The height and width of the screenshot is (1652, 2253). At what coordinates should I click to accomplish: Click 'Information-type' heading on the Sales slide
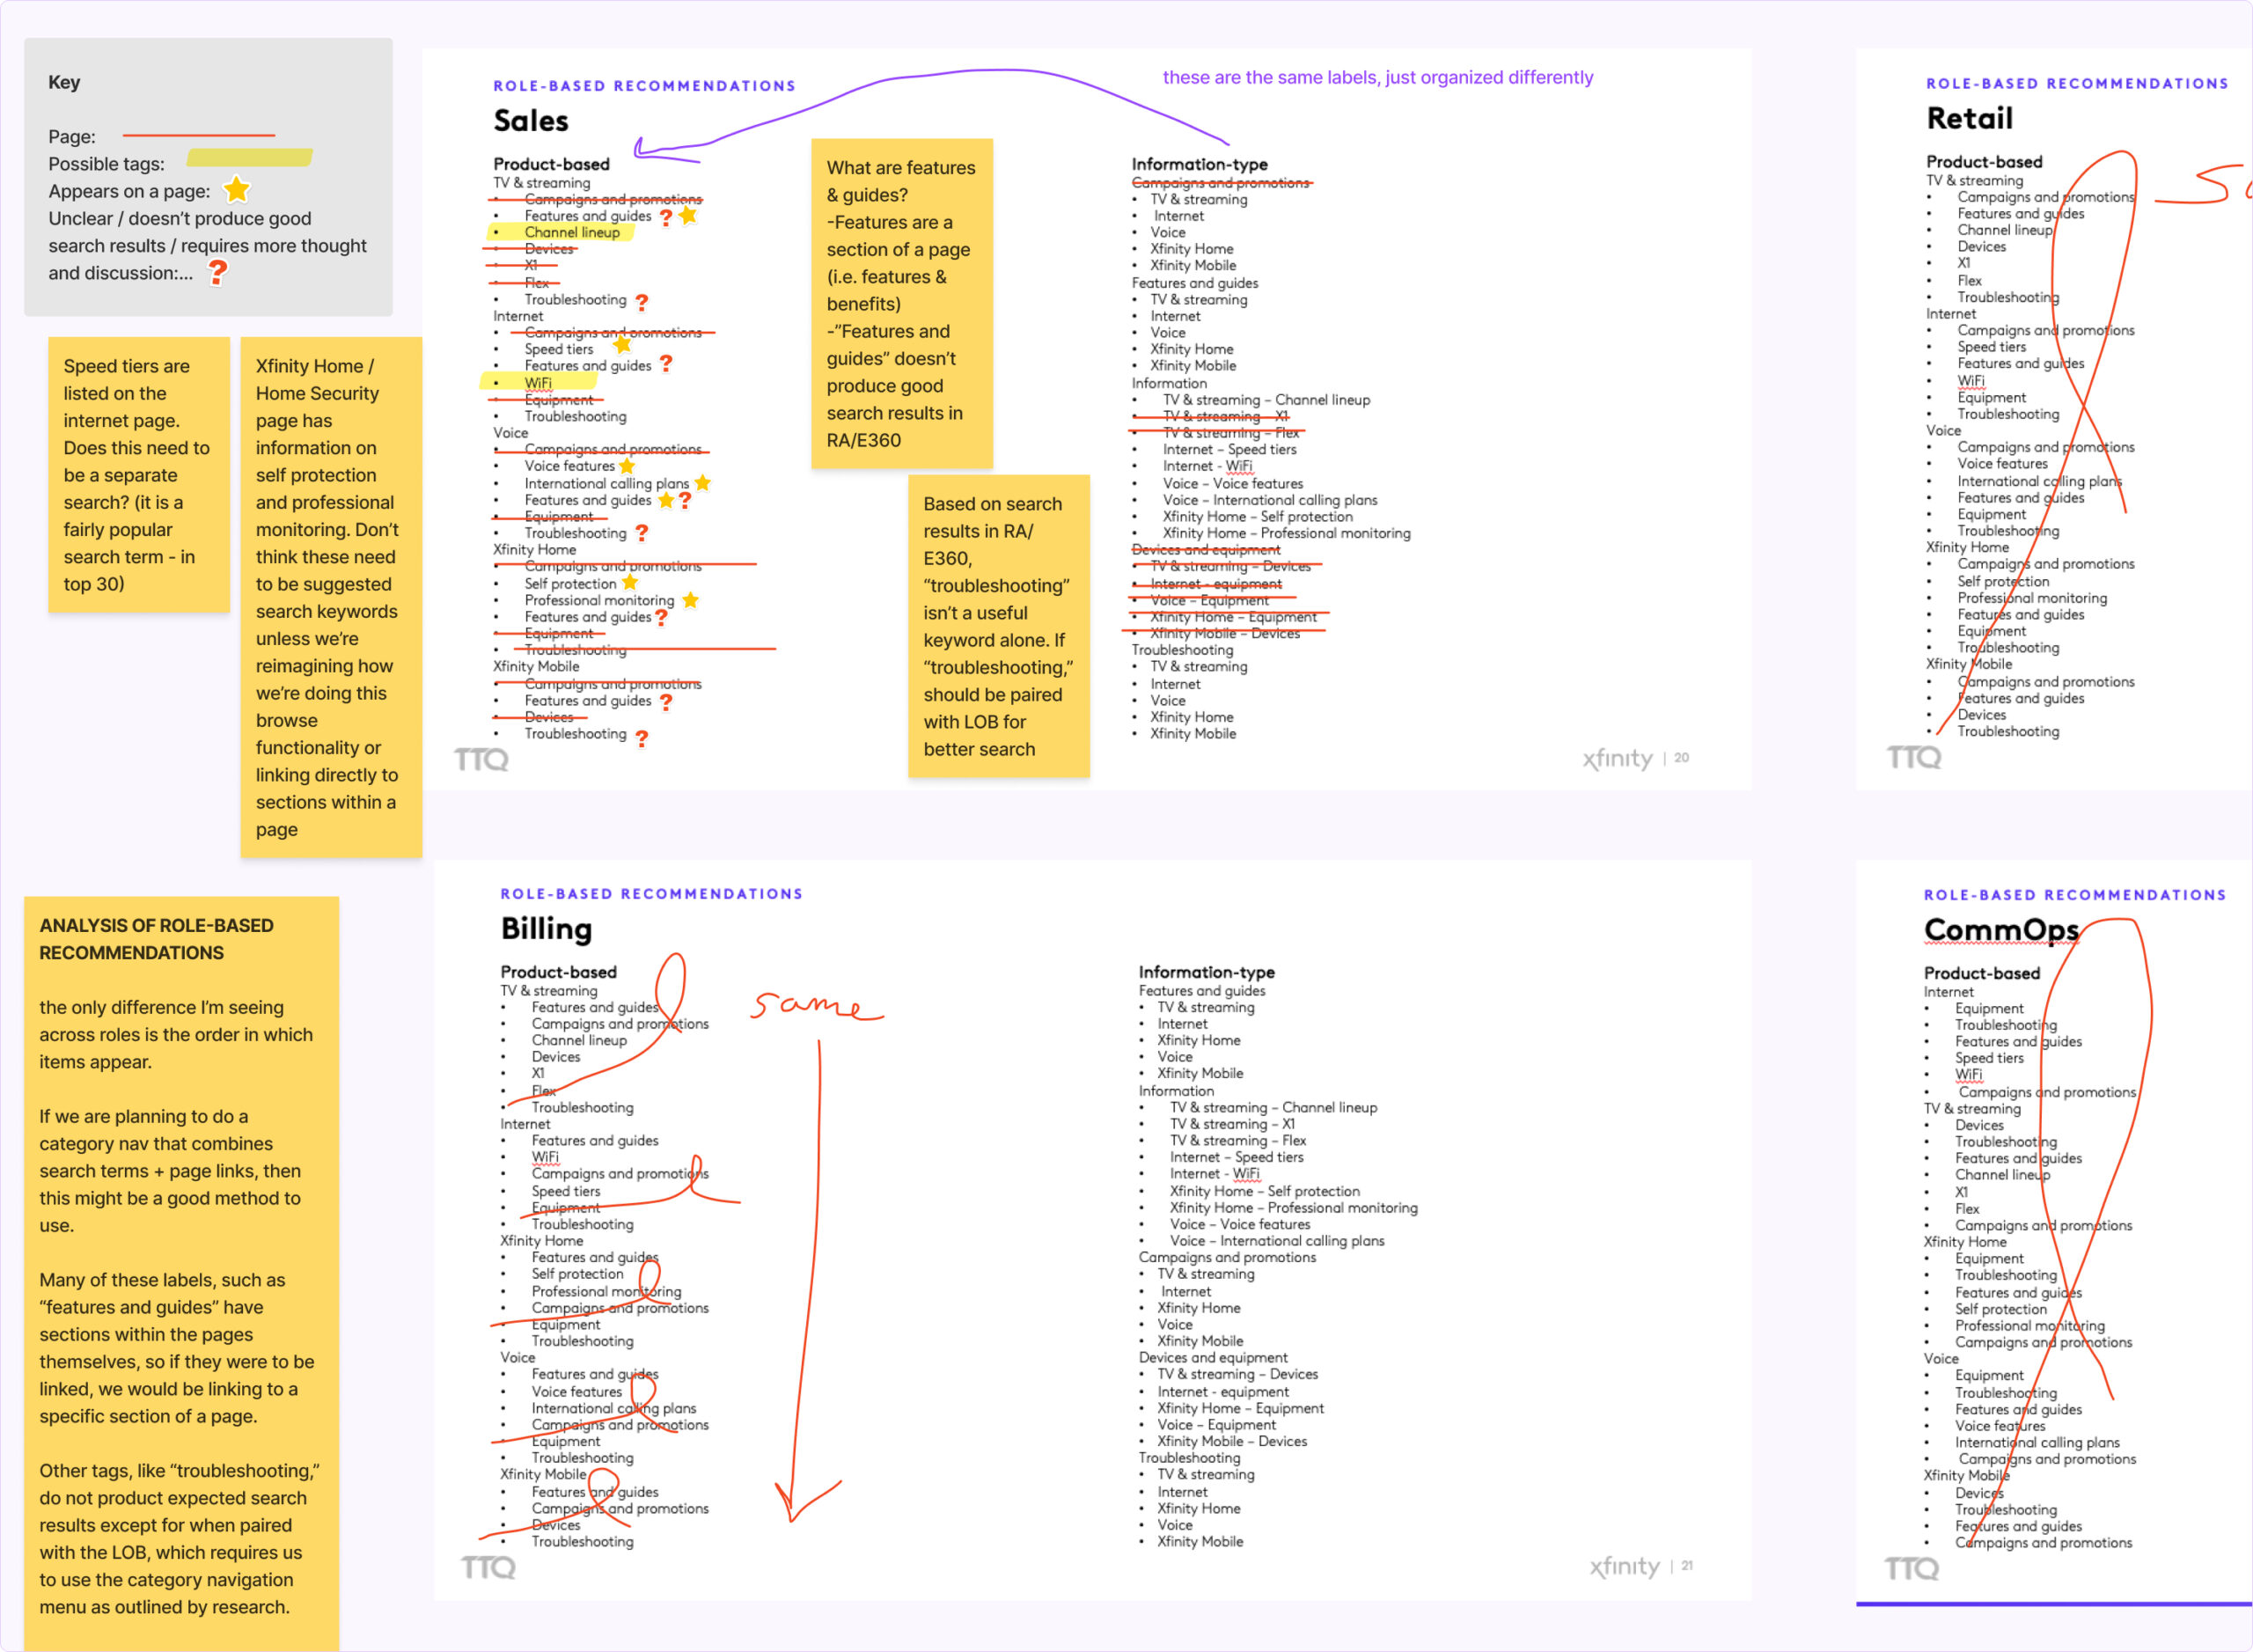click(x=1199, y=164)
